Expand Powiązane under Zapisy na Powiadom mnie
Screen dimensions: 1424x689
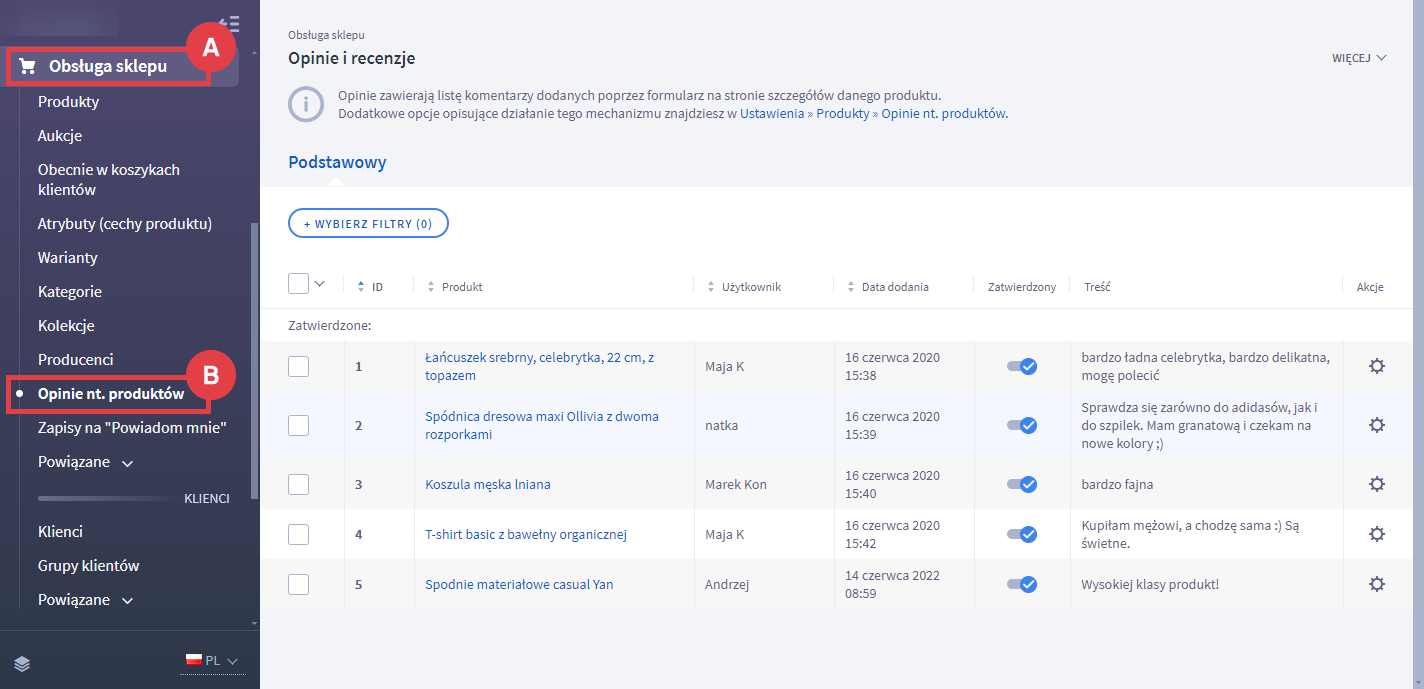(x=86, y=463)
